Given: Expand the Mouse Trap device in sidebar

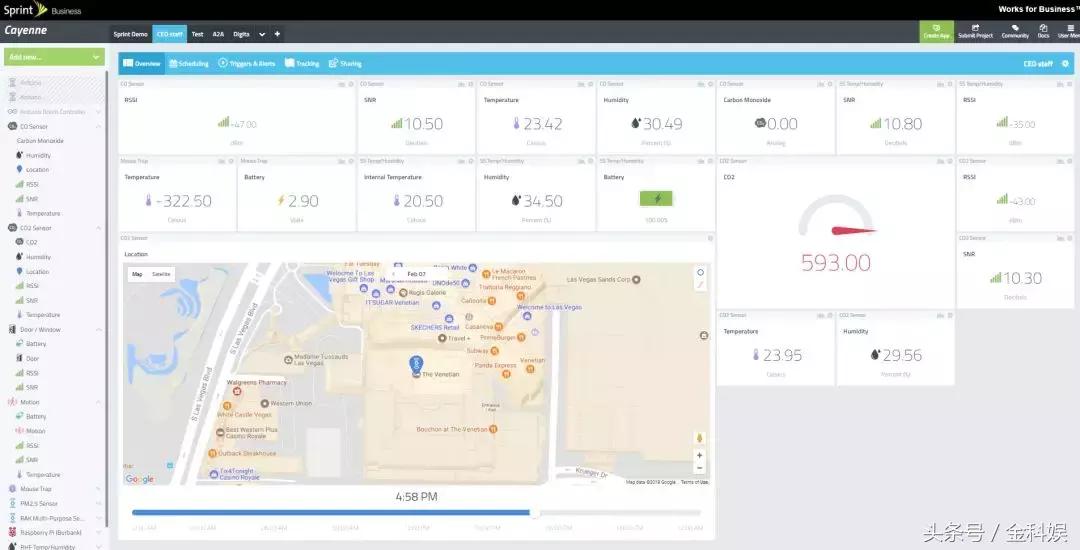Looking at the screenshot, I should coord(98,489).
